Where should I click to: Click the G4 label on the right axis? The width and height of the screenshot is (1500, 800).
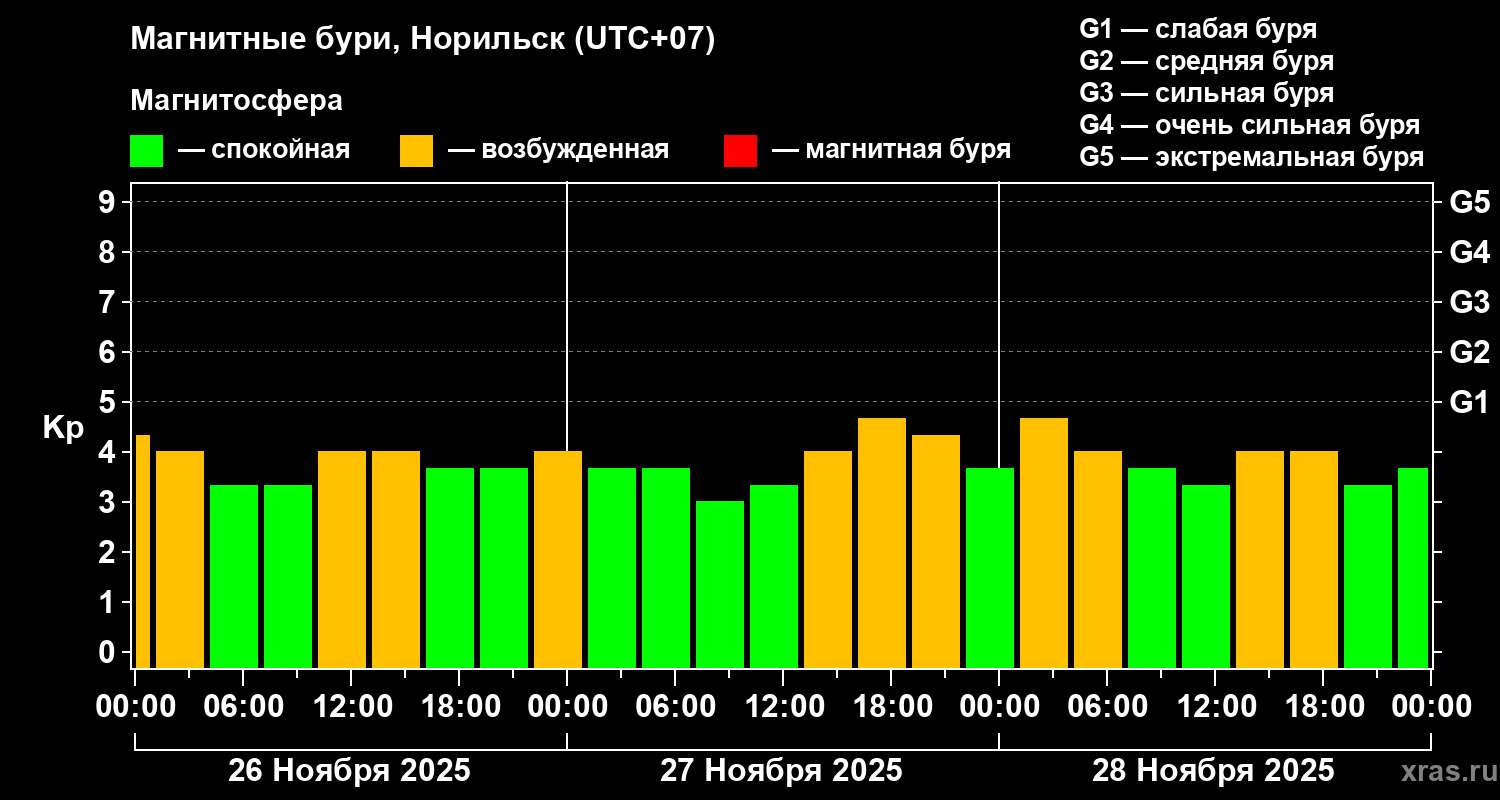1469,253
